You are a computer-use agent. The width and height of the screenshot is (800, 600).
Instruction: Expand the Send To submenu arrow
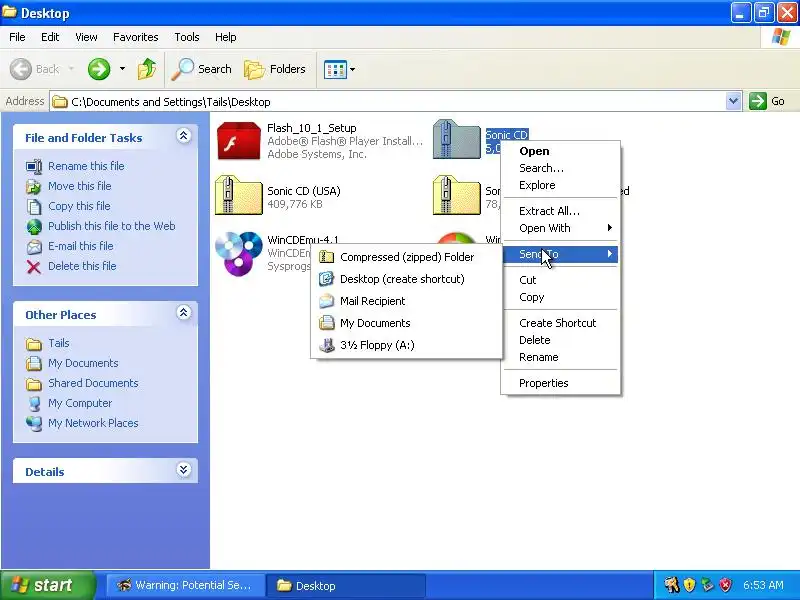coord(610,254)
